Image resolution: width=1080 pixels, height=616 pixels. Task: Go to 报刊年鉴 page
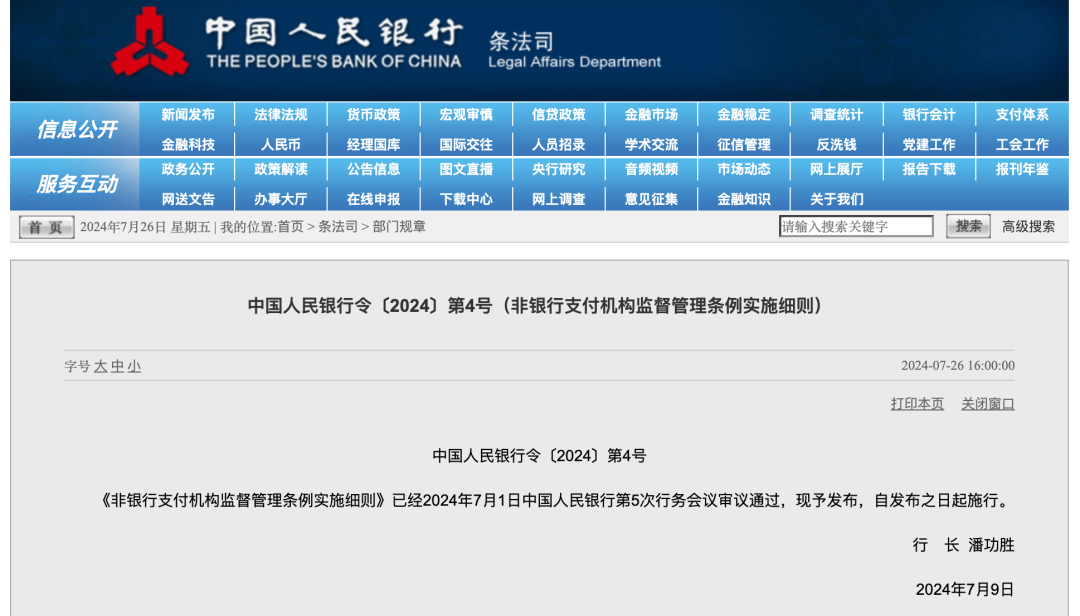[x=1021, y=170]
